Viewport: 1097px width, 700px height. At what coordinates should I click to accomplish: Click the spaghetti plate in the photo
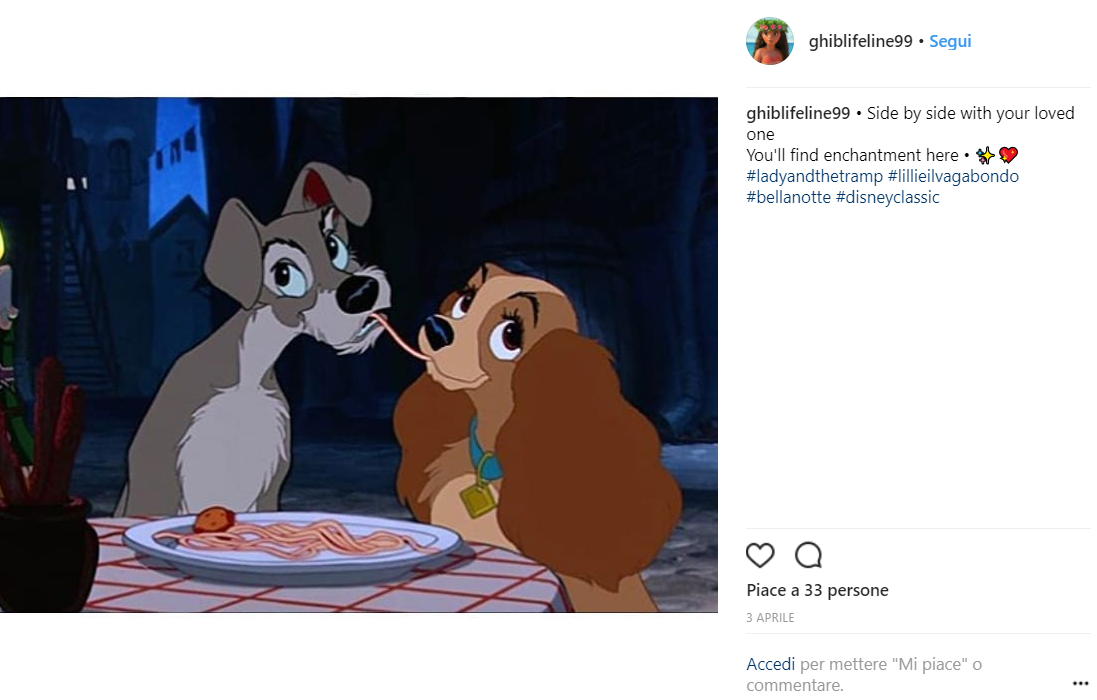292,545
